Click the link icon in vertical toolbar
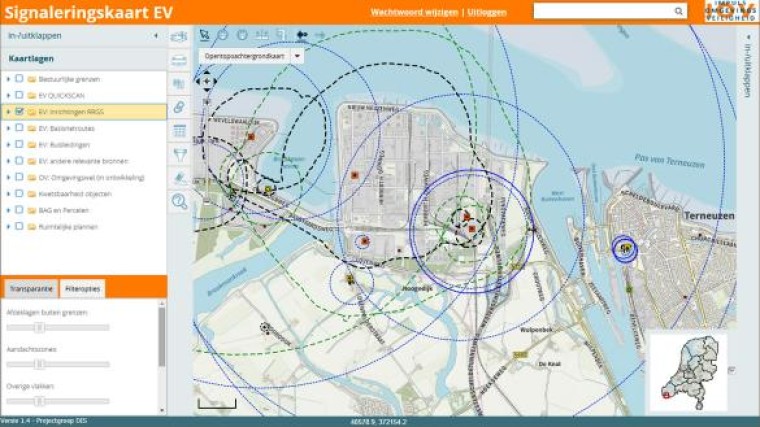This screenshot has width=760, height=427. click(x=180, y=107)
